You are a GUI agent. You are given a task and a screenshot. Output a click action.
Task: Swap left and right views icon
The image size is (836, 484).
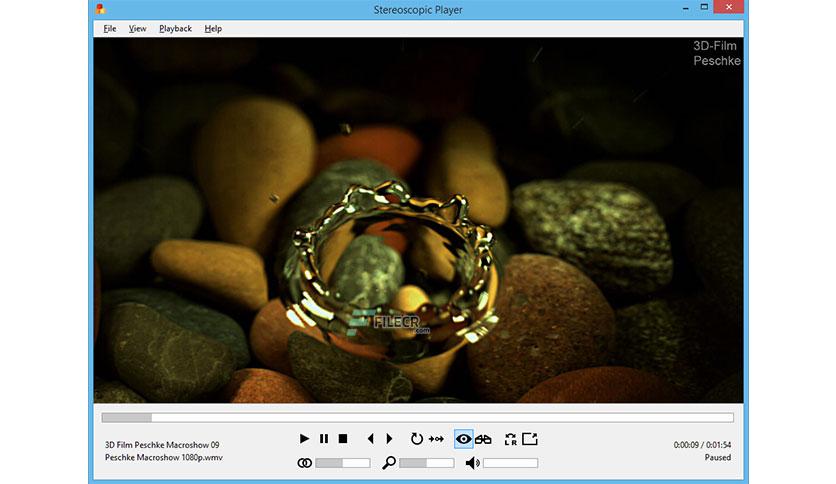pyautogui.click(x=510, y=439)
